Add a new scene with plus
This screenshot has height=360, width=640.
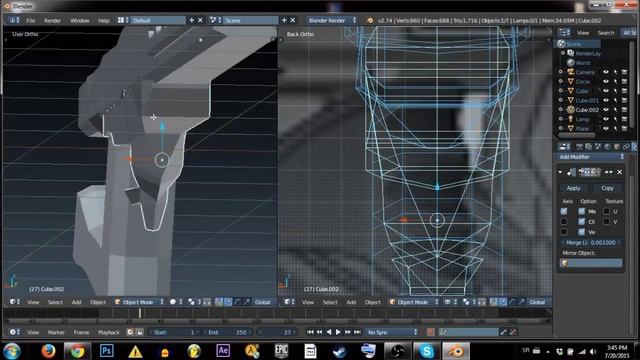coord(284,20)
